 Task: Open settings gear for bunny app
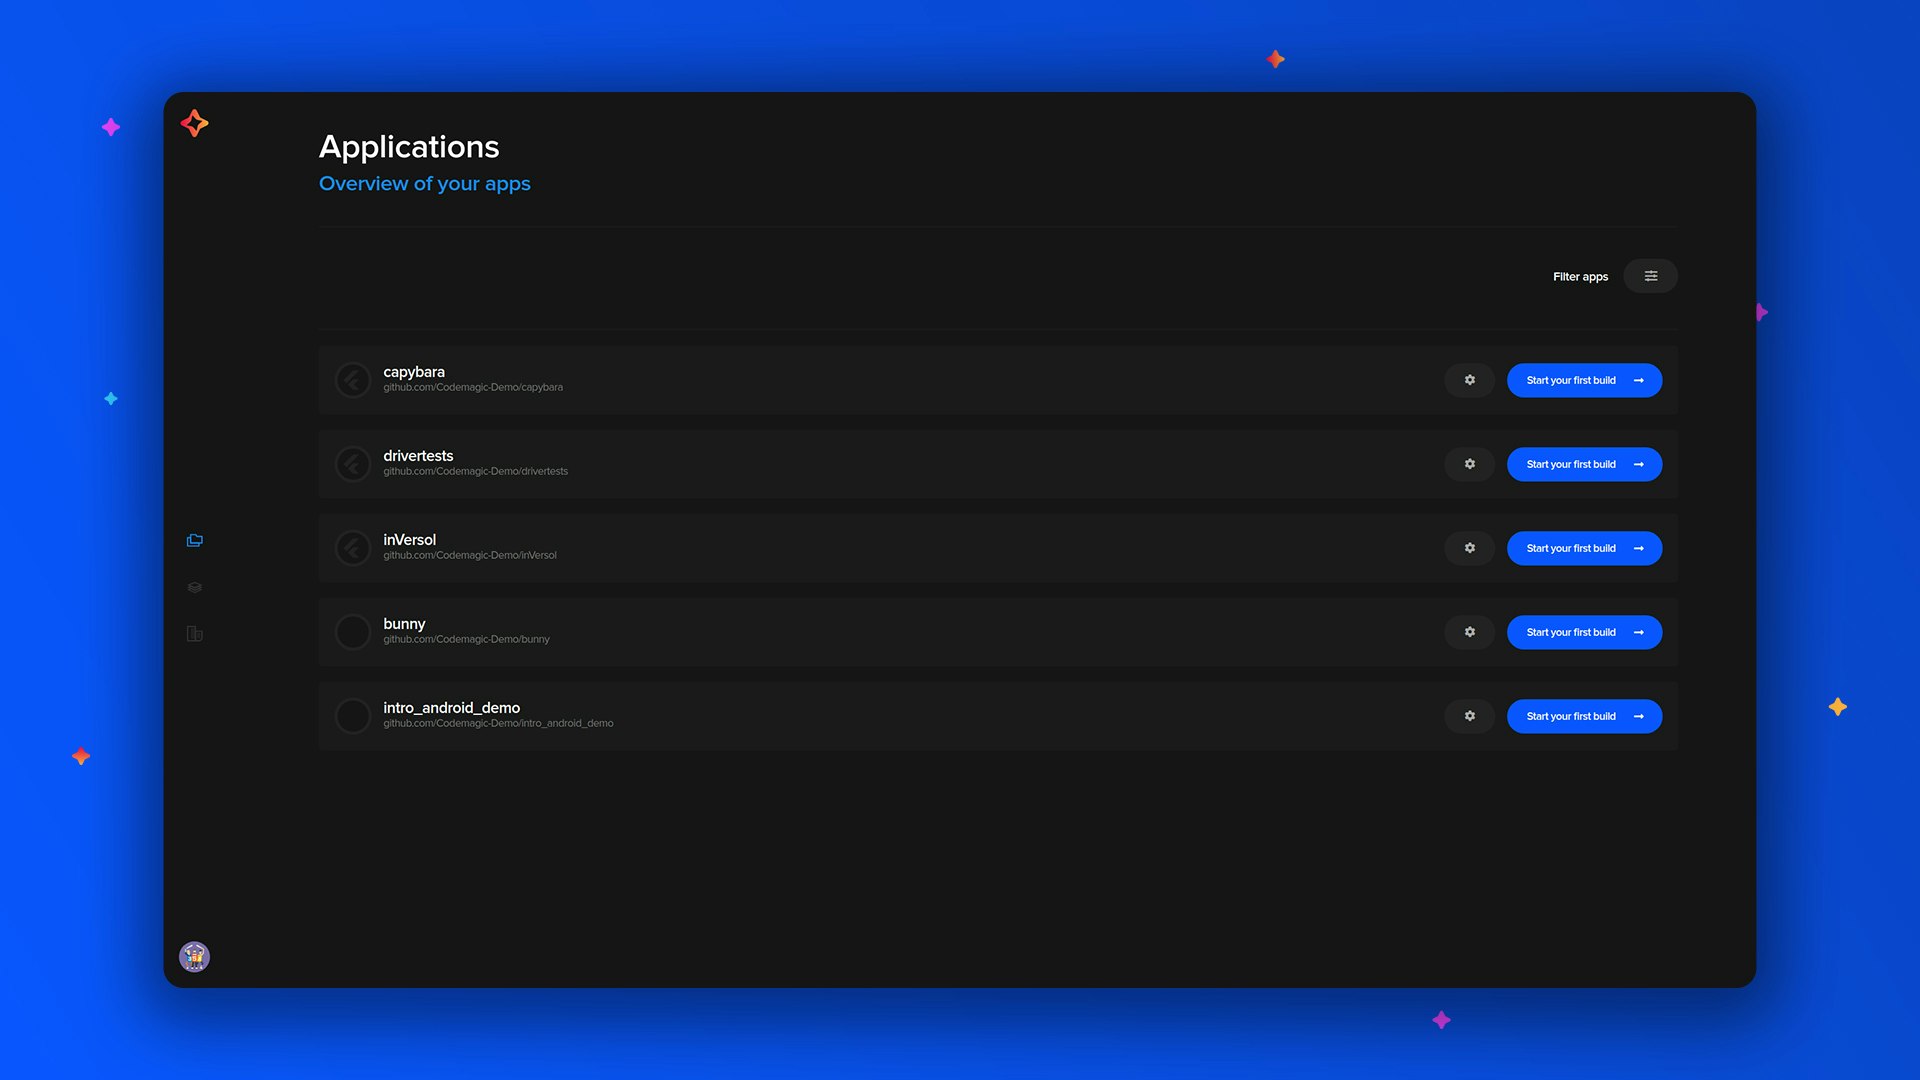point(1469,632)
